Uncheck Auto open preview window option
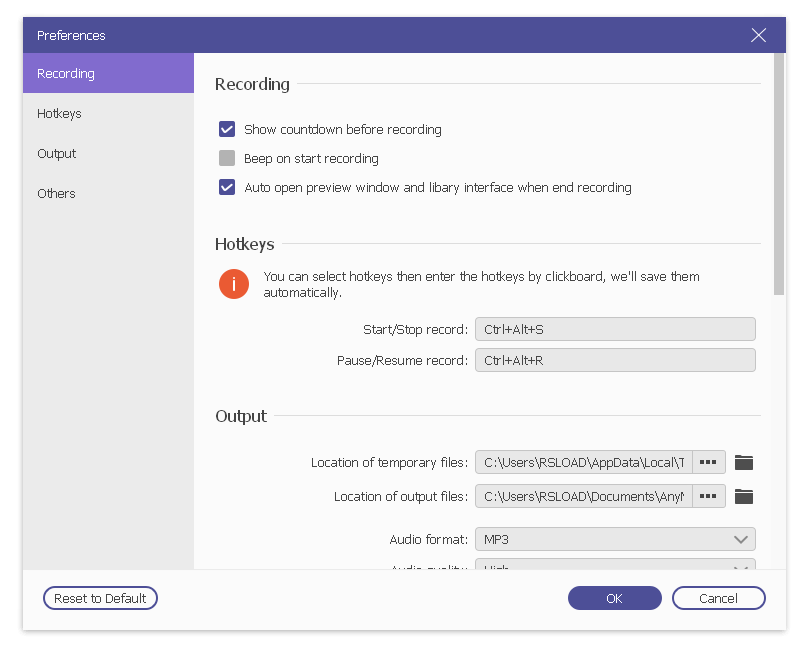Viewport: 805px width, 658px height. 227,187
